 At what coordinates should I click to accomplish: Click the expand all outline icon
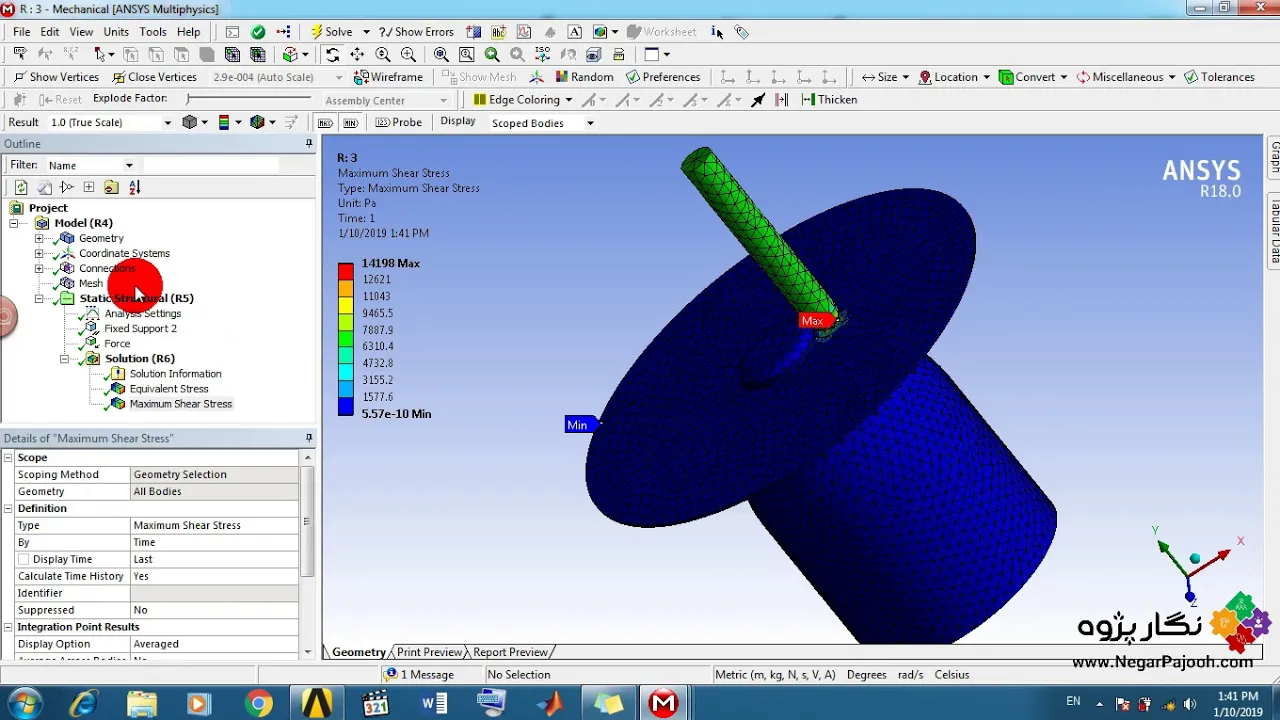89,187
